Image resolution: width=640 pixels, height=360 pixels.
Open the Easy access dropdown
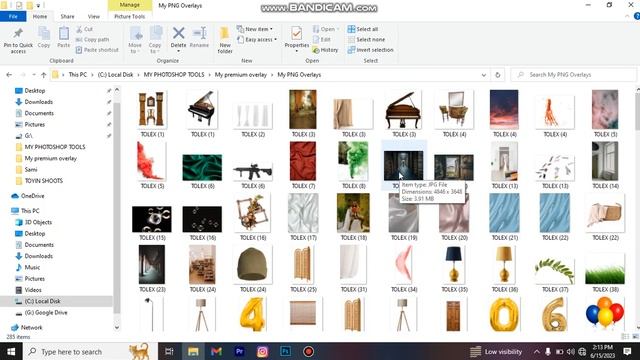257,40
